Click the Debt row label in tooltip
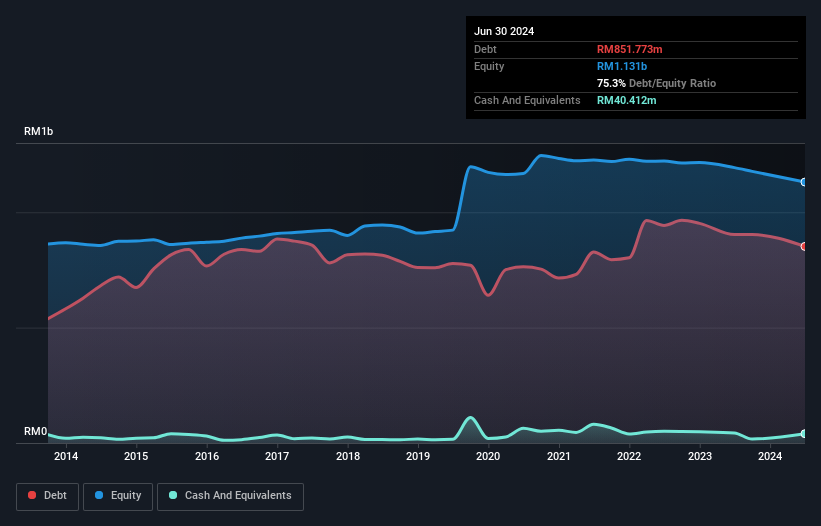821x526 pixels. [485, 49]
